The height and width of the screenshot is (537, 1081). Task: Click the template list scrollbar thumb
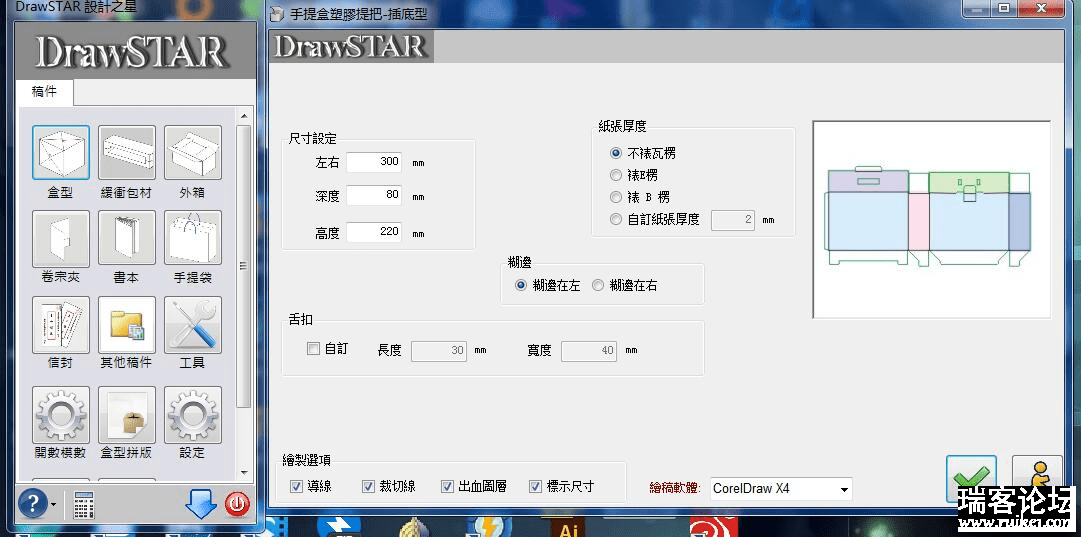point(243,266)
